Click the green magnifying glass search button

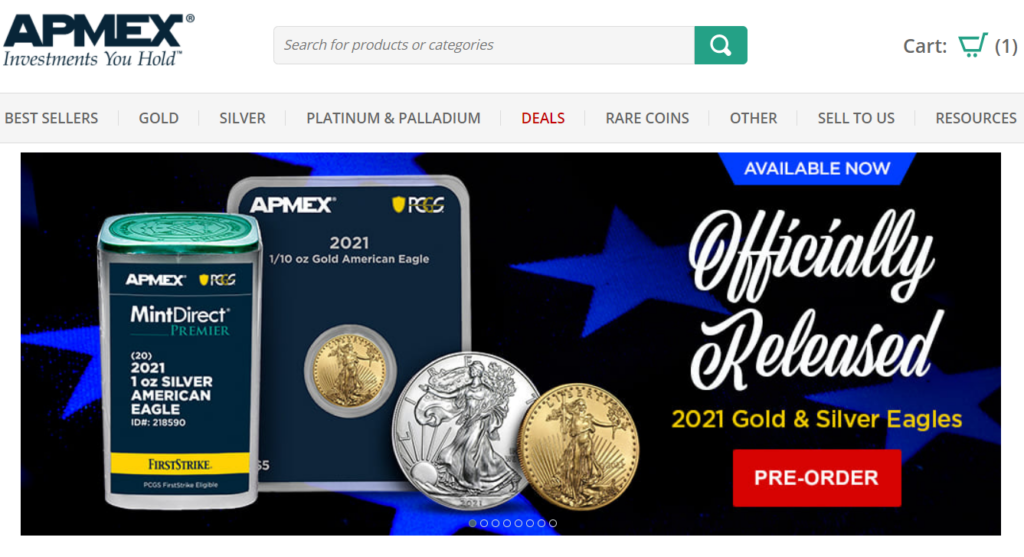720,45
